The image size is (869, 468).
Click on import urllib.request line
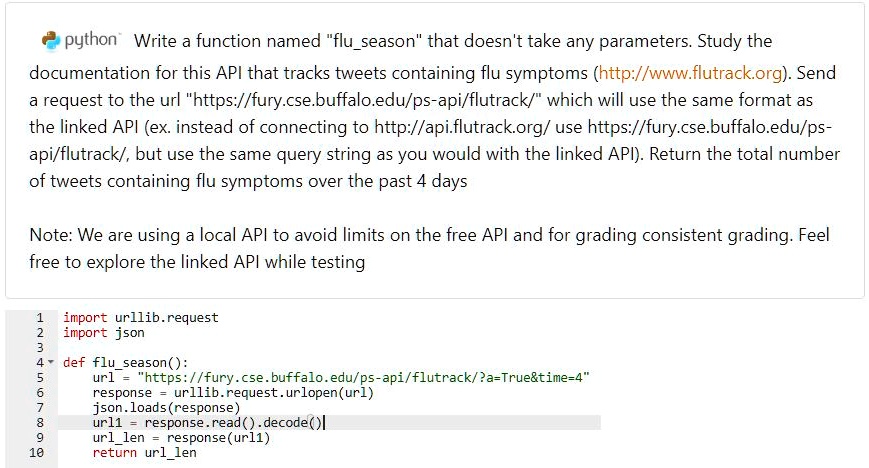click(141, 318)
